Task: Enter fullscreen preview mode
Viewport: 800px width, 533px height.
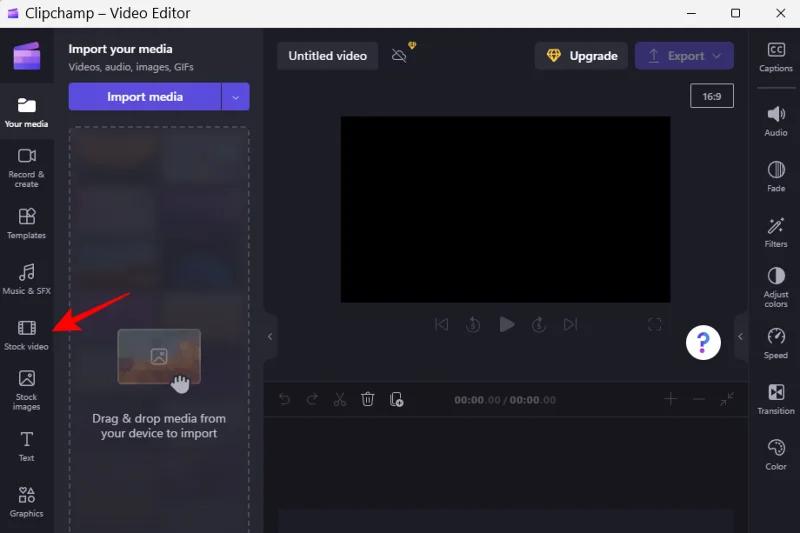Action: 655,324
